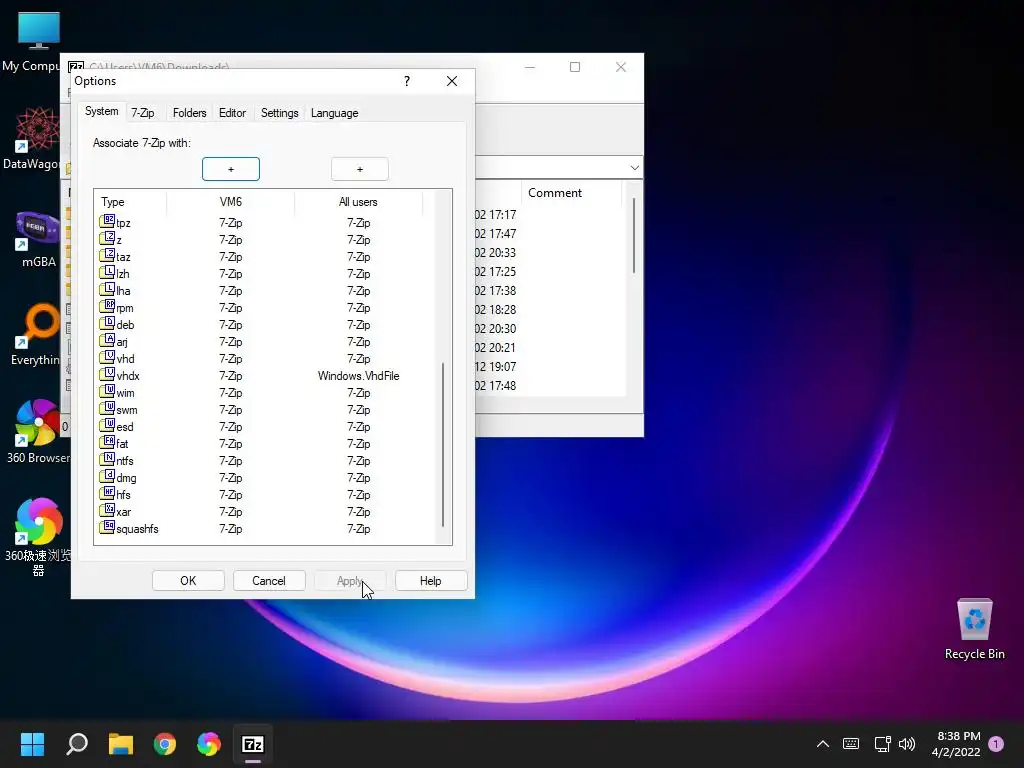The image size is (1024, 768).
Task: Switch to the 7-Zip tab
Action: coord(142,113)
